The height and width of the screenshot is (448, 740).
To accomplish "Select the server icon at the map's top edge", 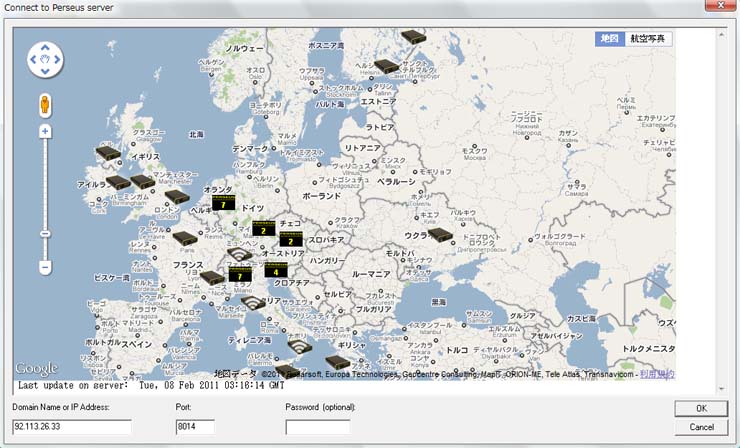I will (x=413, y=36).
